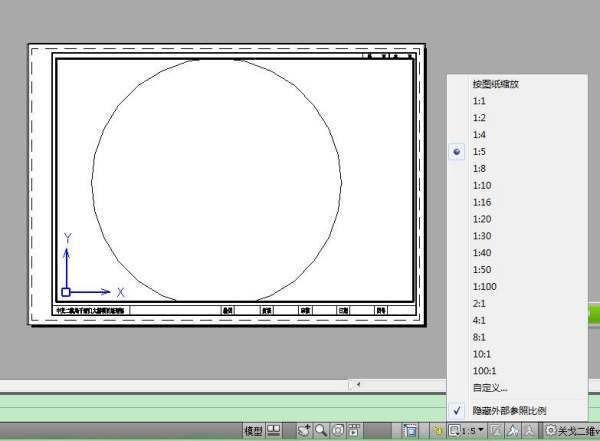600x441 pixels.
Task: Choose enlargement scale 10:1
Action: (x=517, y=354)
